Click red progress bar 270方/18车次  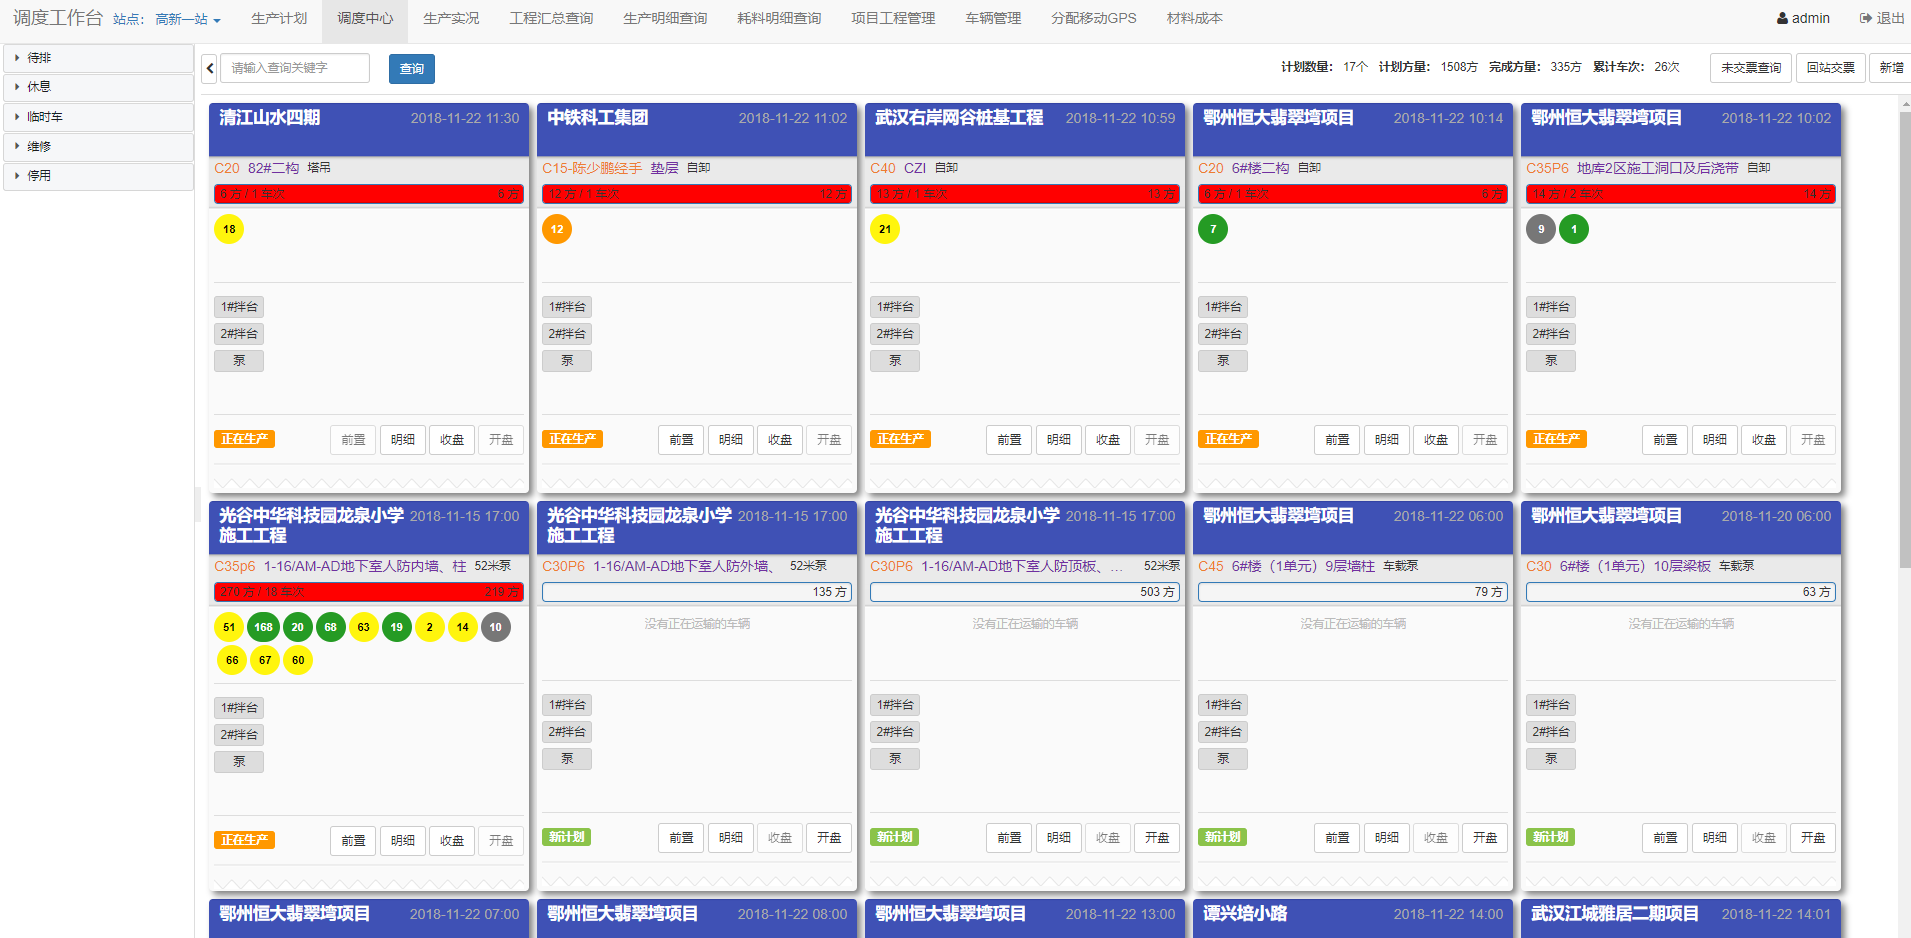[369, 592]
